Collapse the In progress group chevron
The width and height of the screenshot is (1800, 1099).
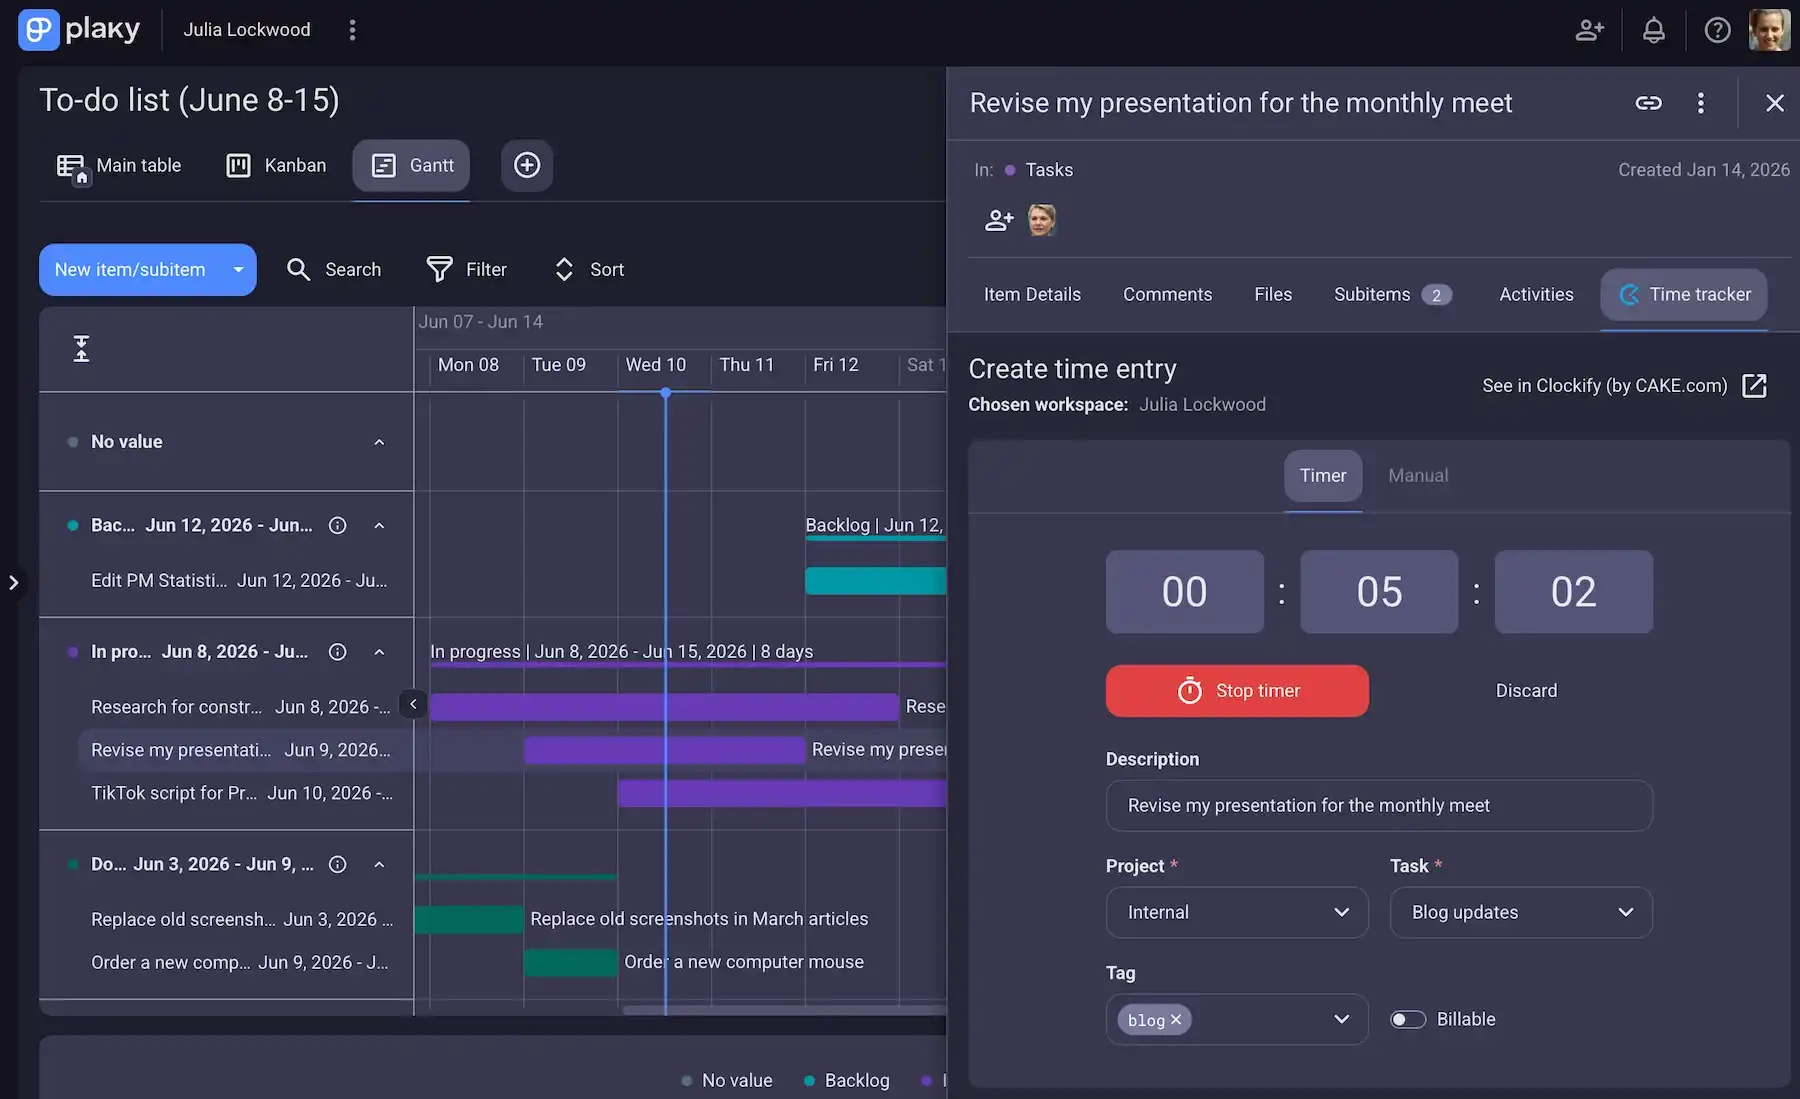(x=379, y=651)
